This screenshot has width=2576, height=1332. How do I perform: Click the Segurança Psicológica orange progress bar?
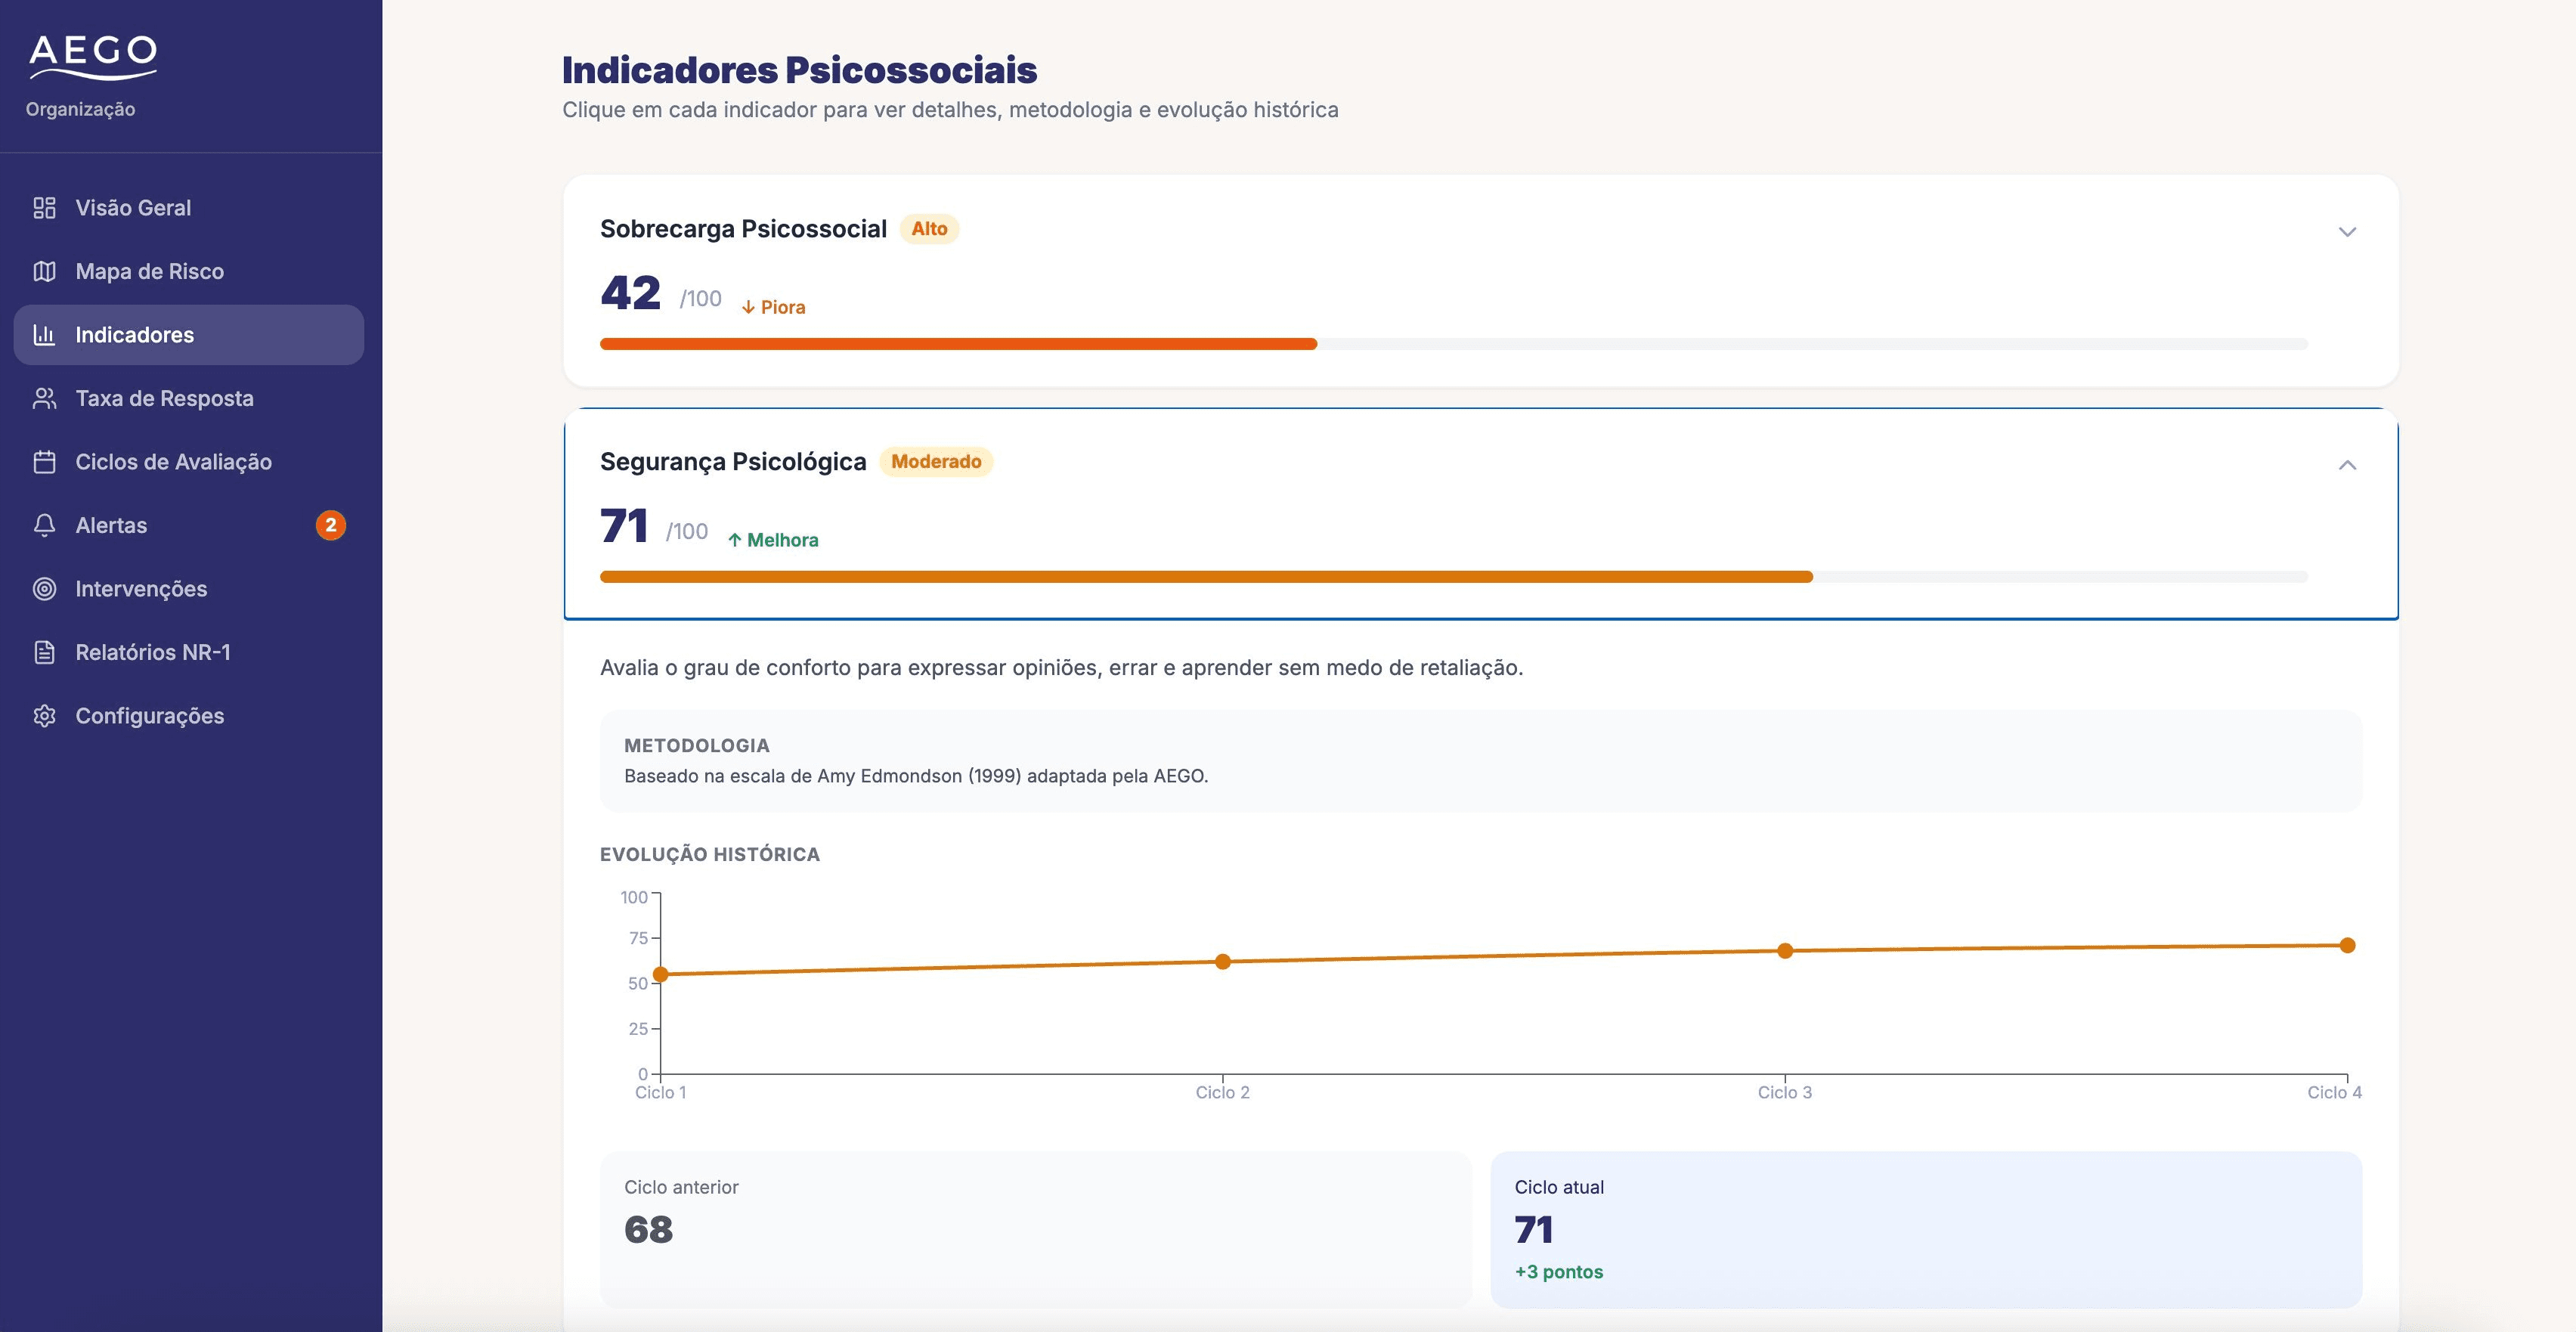coord(1206,577)
